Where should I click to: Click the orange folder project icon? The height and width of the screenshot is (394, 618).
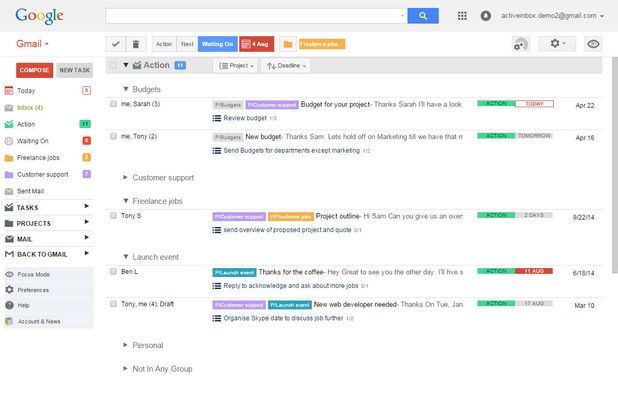click(x=288, y=44)
